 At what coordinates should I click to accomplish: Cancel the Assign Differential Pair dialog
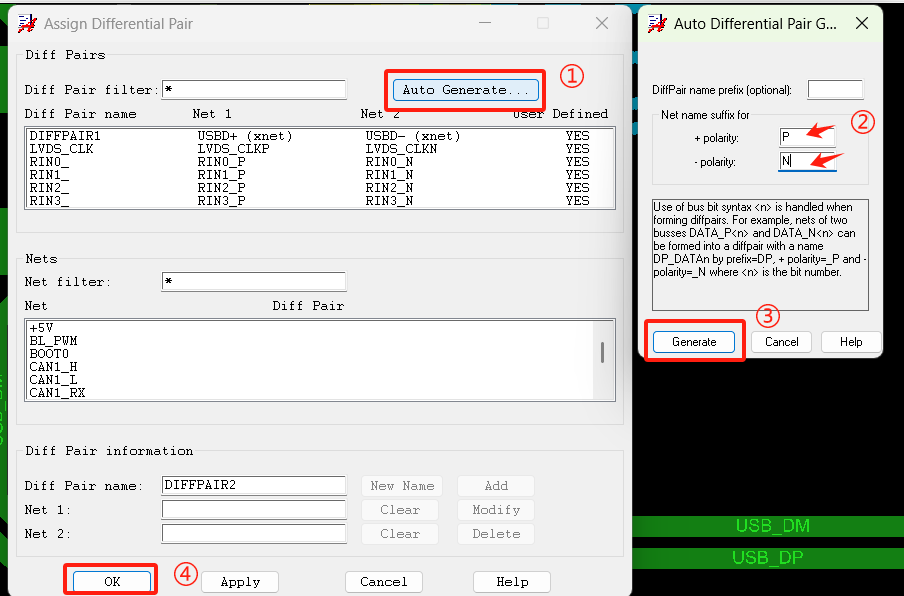[x=383, y=582]
